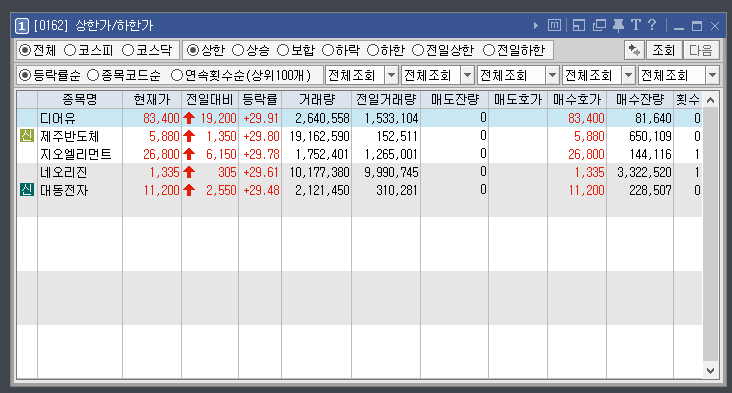
Task: Click the scrollbar down arrow
Action: 711,371
